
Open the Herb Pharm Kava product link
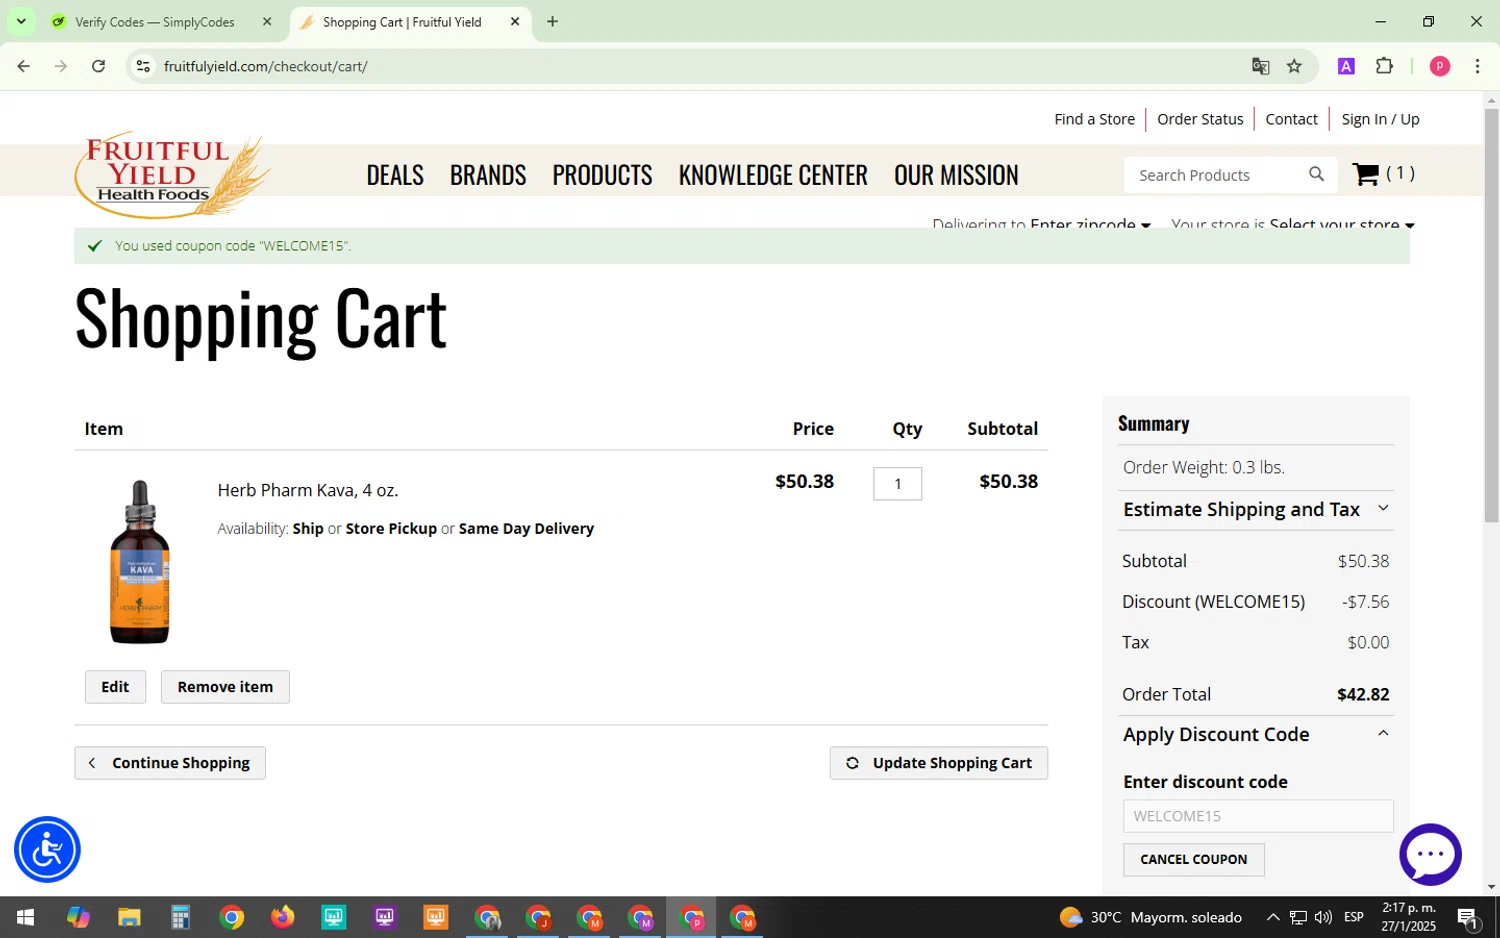[308, 490]
